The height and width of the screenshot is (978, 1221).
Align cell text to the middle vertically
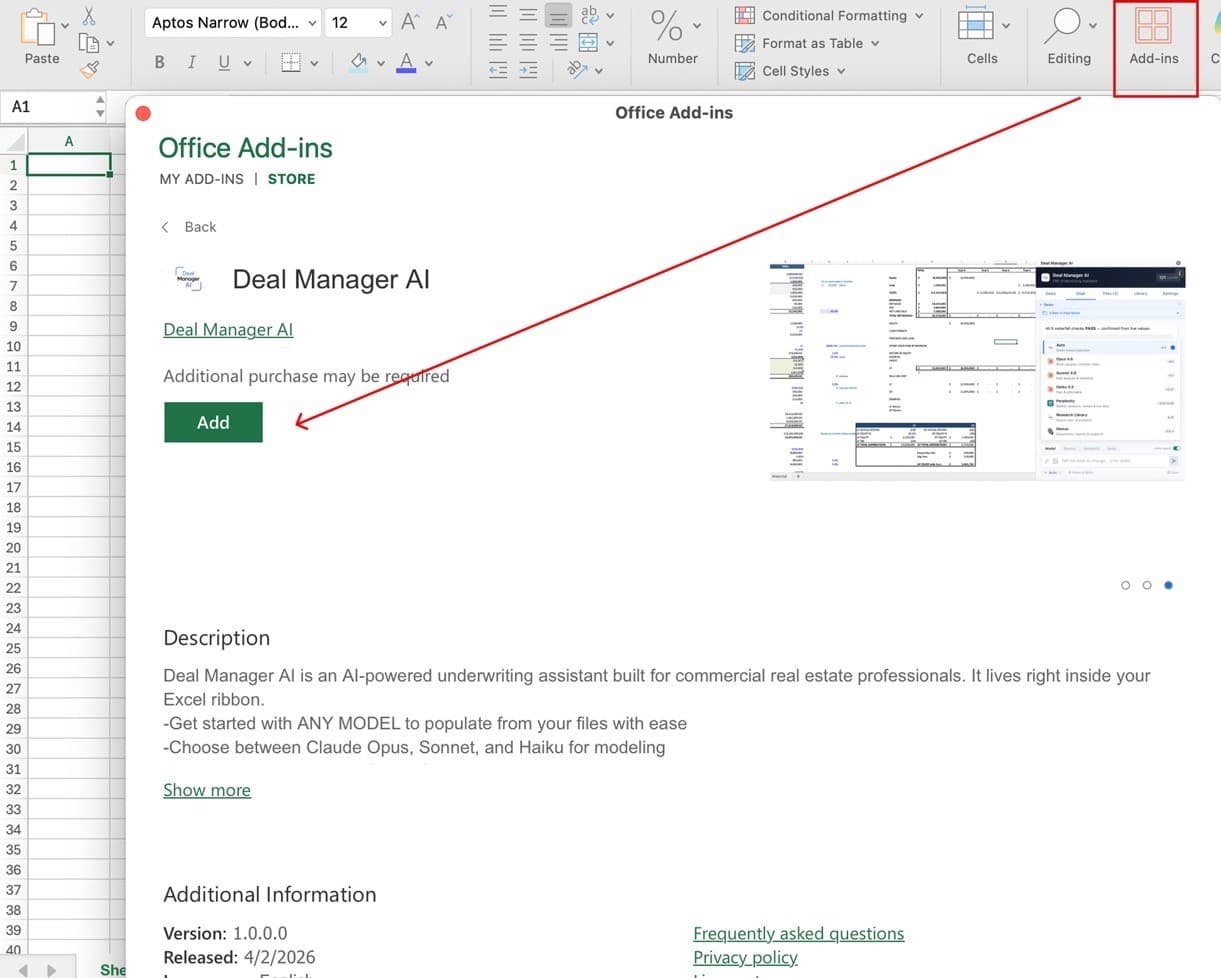[x=528, y=15]
